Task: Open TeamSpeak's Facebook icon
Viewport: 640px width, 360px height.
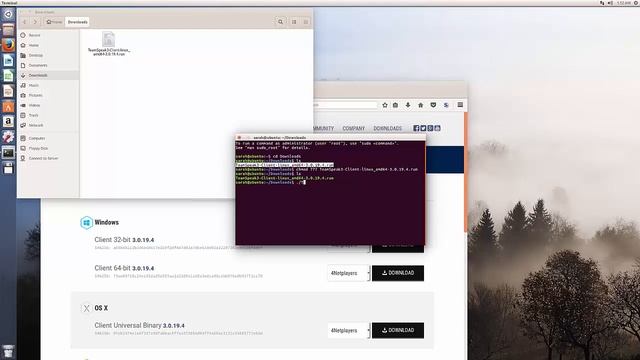Action: pos(416,128)
